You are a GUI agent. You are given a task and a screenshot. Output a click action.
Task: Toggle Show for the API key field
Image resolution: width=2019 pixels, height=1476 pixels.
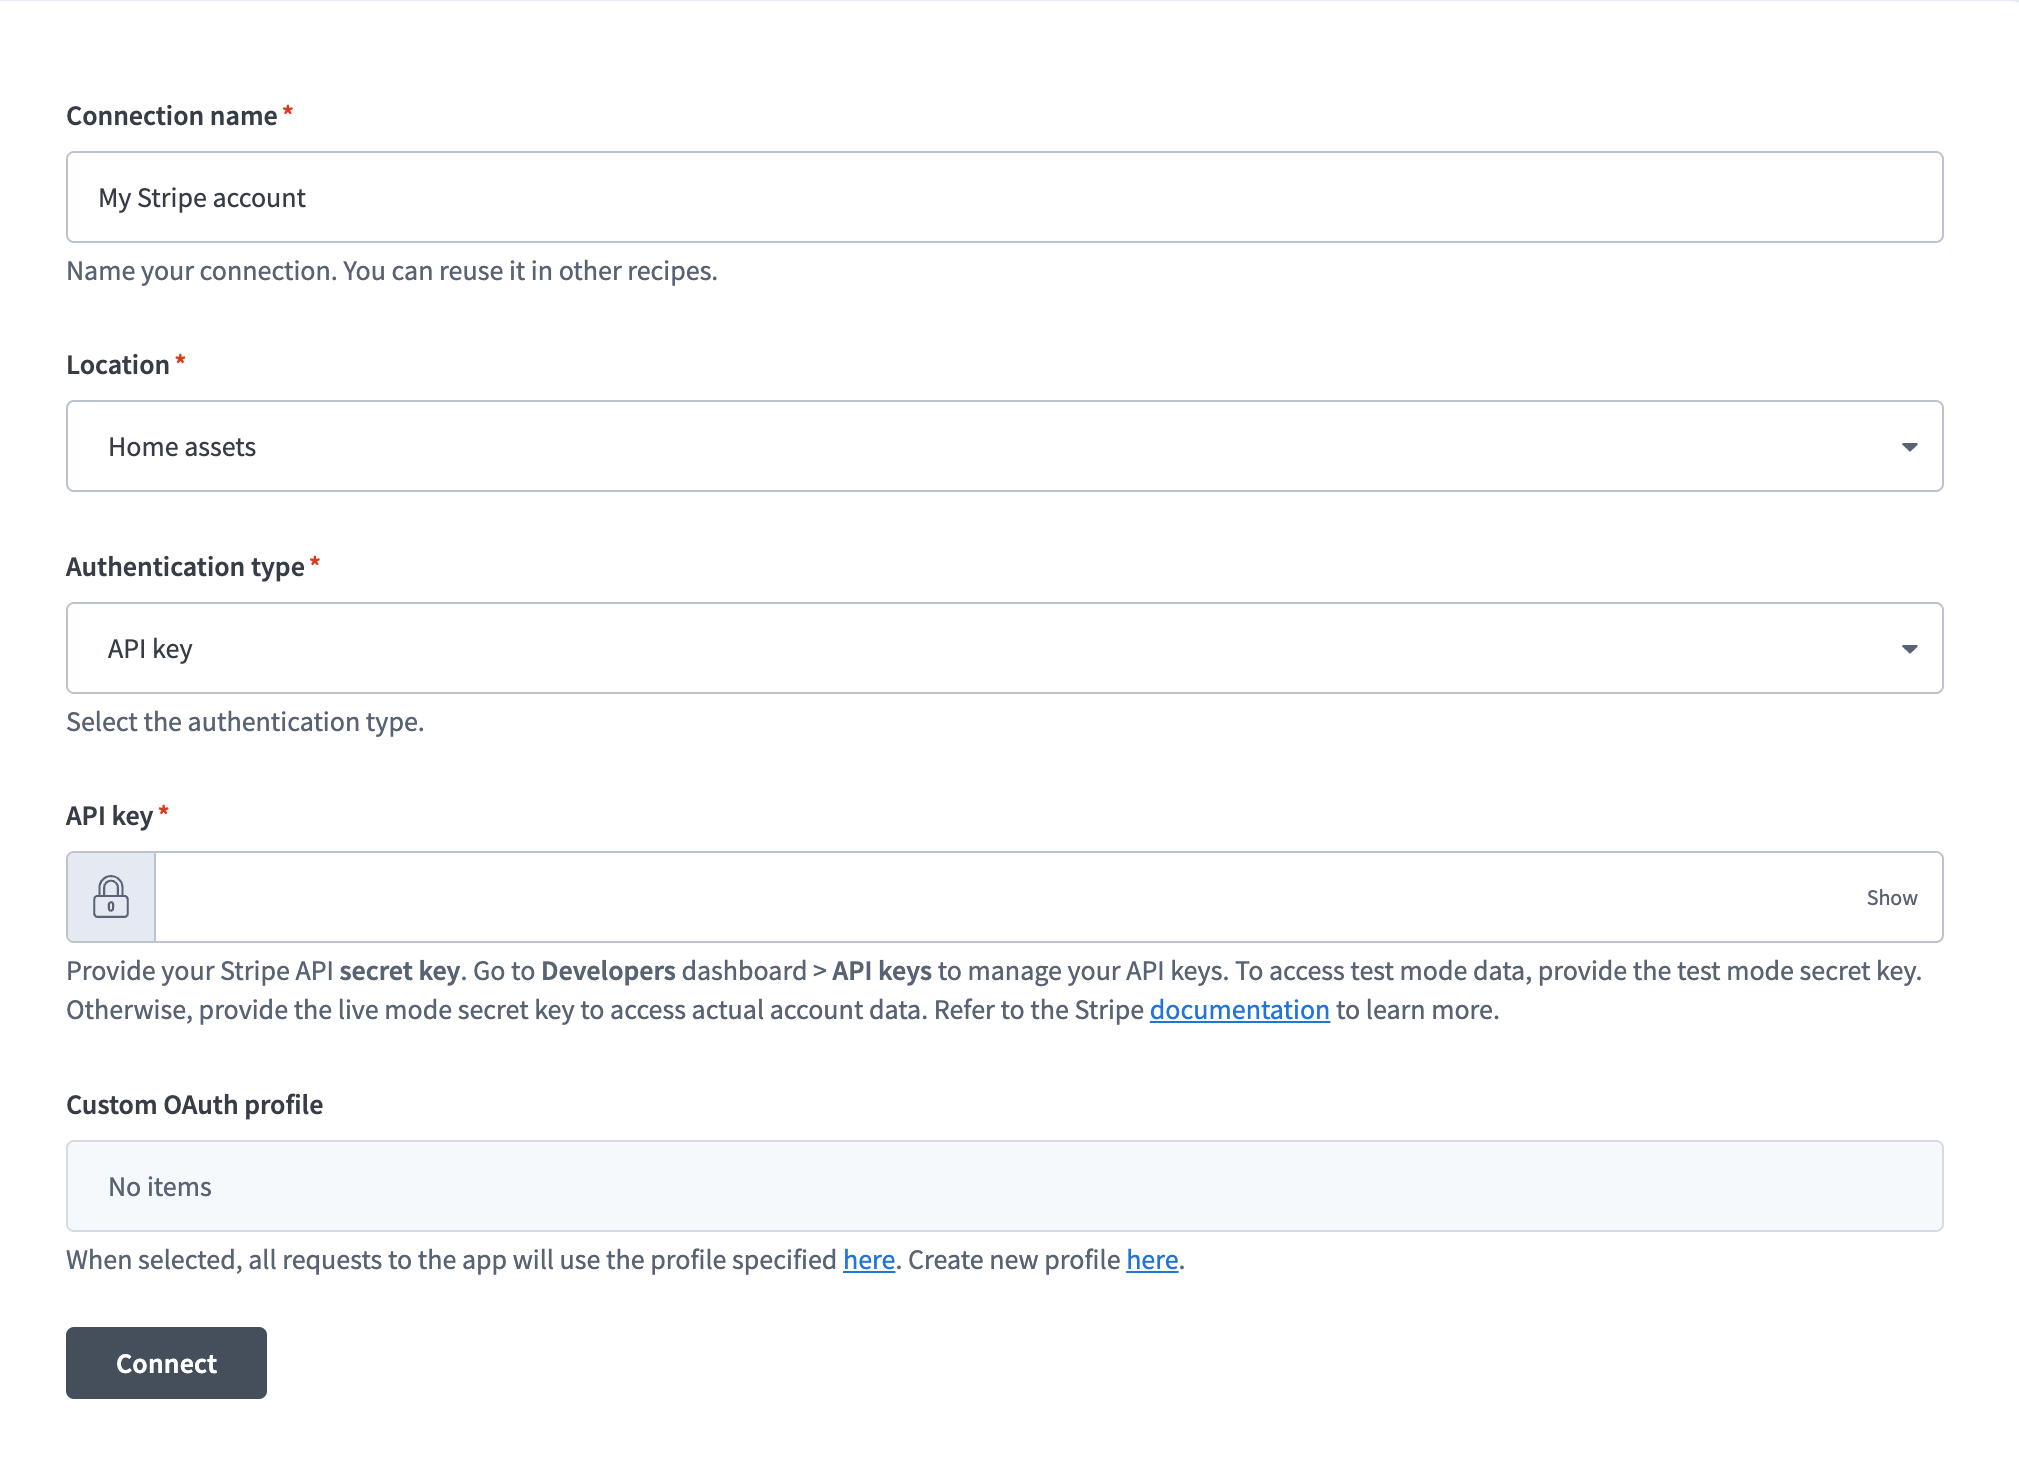coord(1891,898)
